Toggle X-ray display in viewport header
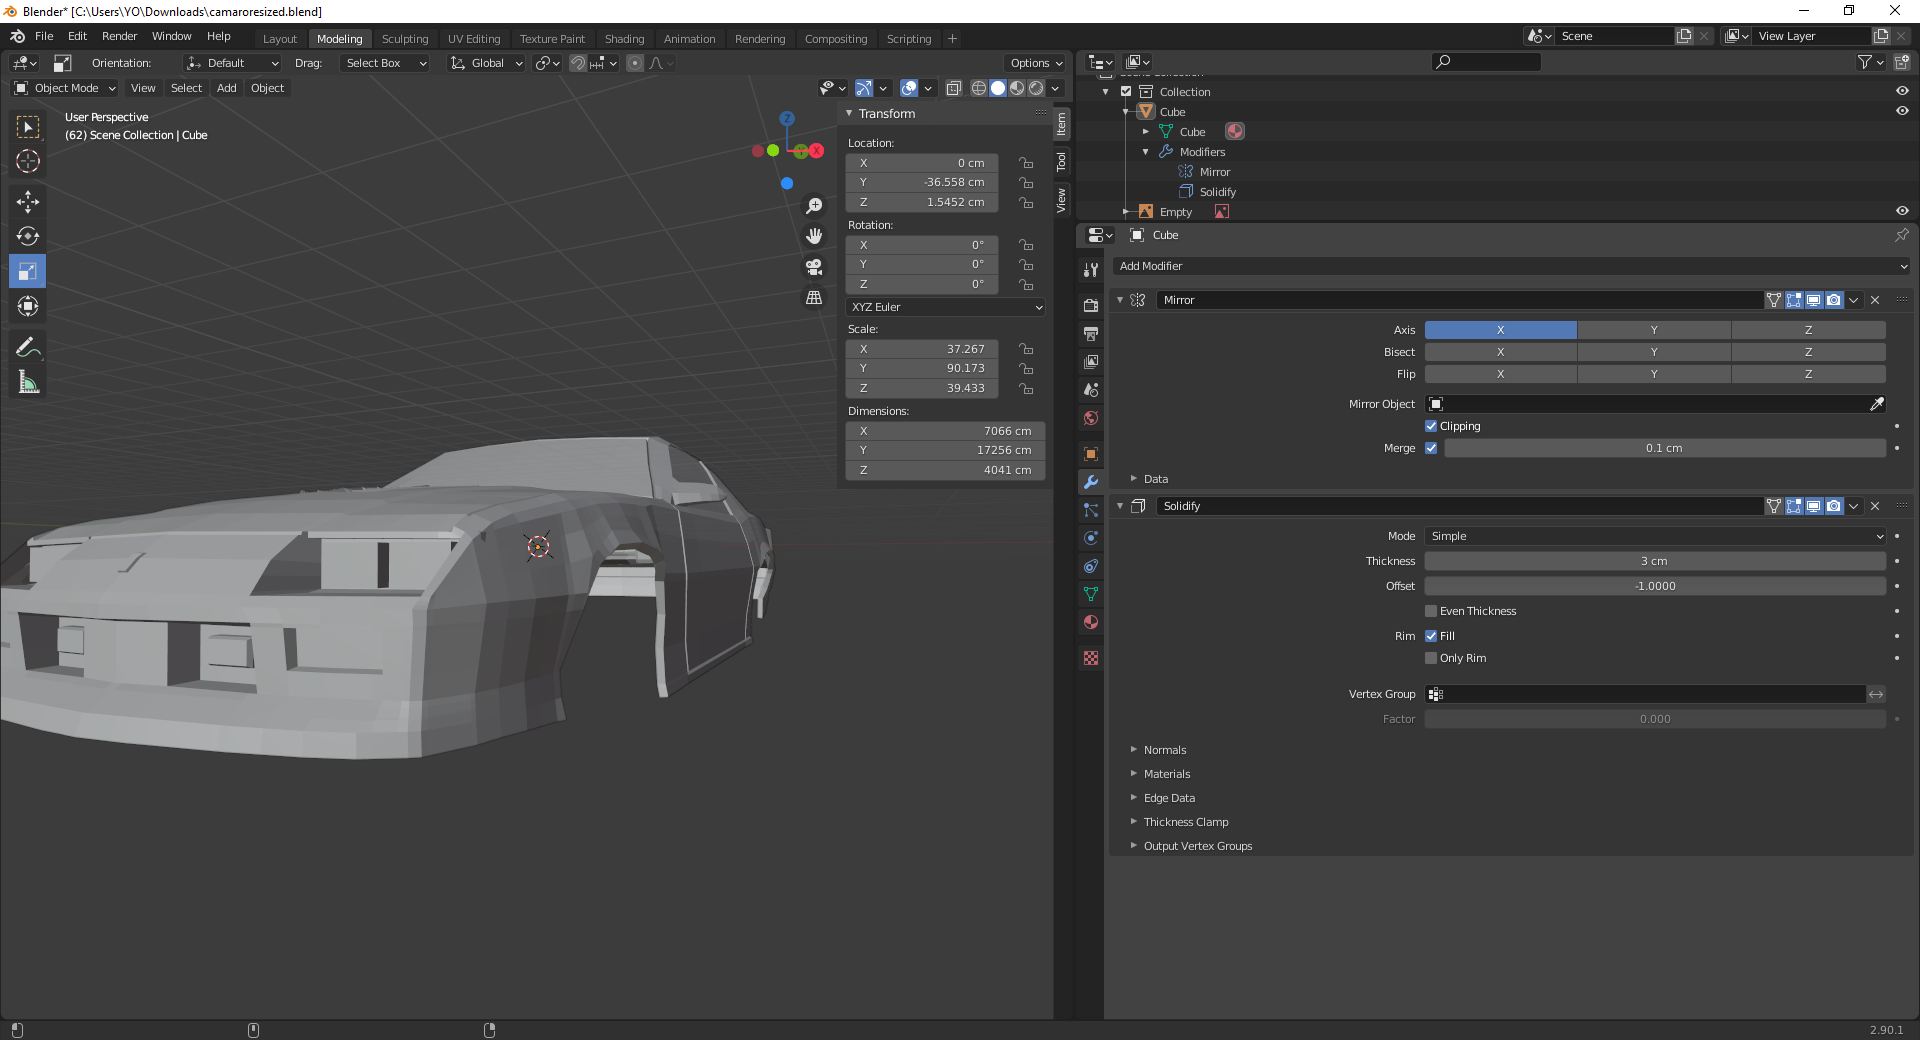The image size is (1920, 1040). point(953,88)
